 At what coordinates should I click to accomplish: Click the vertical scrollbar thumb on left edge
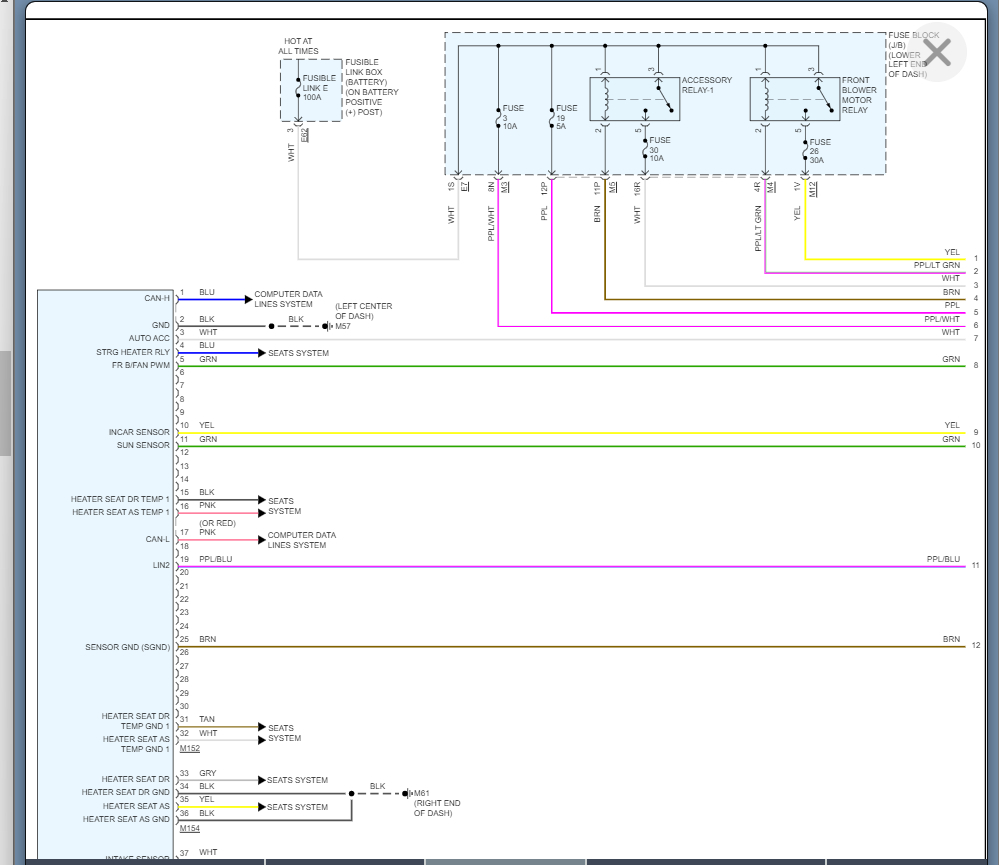[4, 402]
